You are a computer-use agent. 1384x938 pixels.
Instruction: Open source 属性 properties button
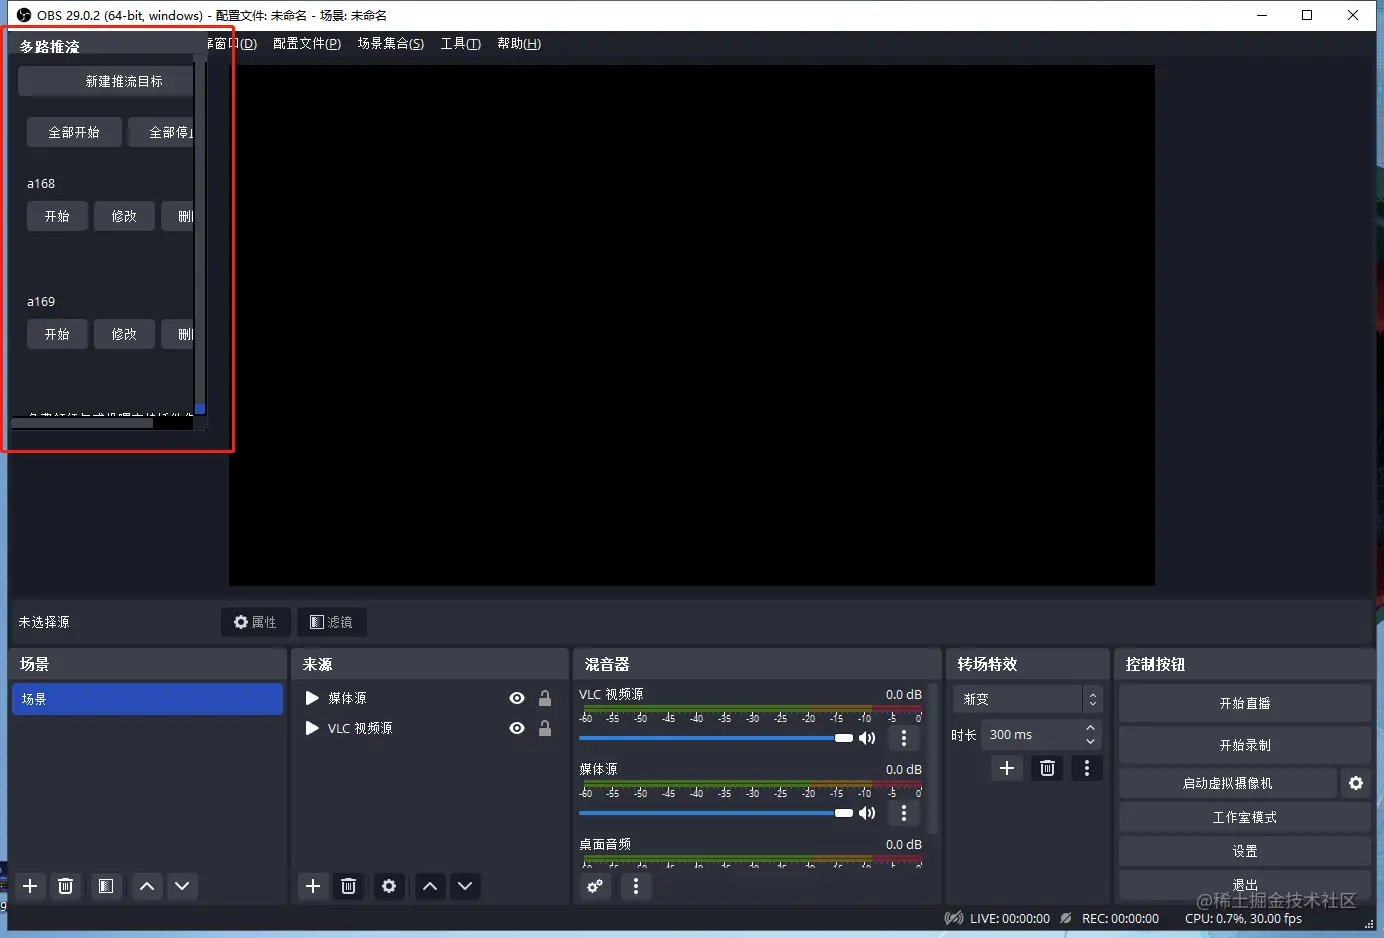(x=255, y=622)
